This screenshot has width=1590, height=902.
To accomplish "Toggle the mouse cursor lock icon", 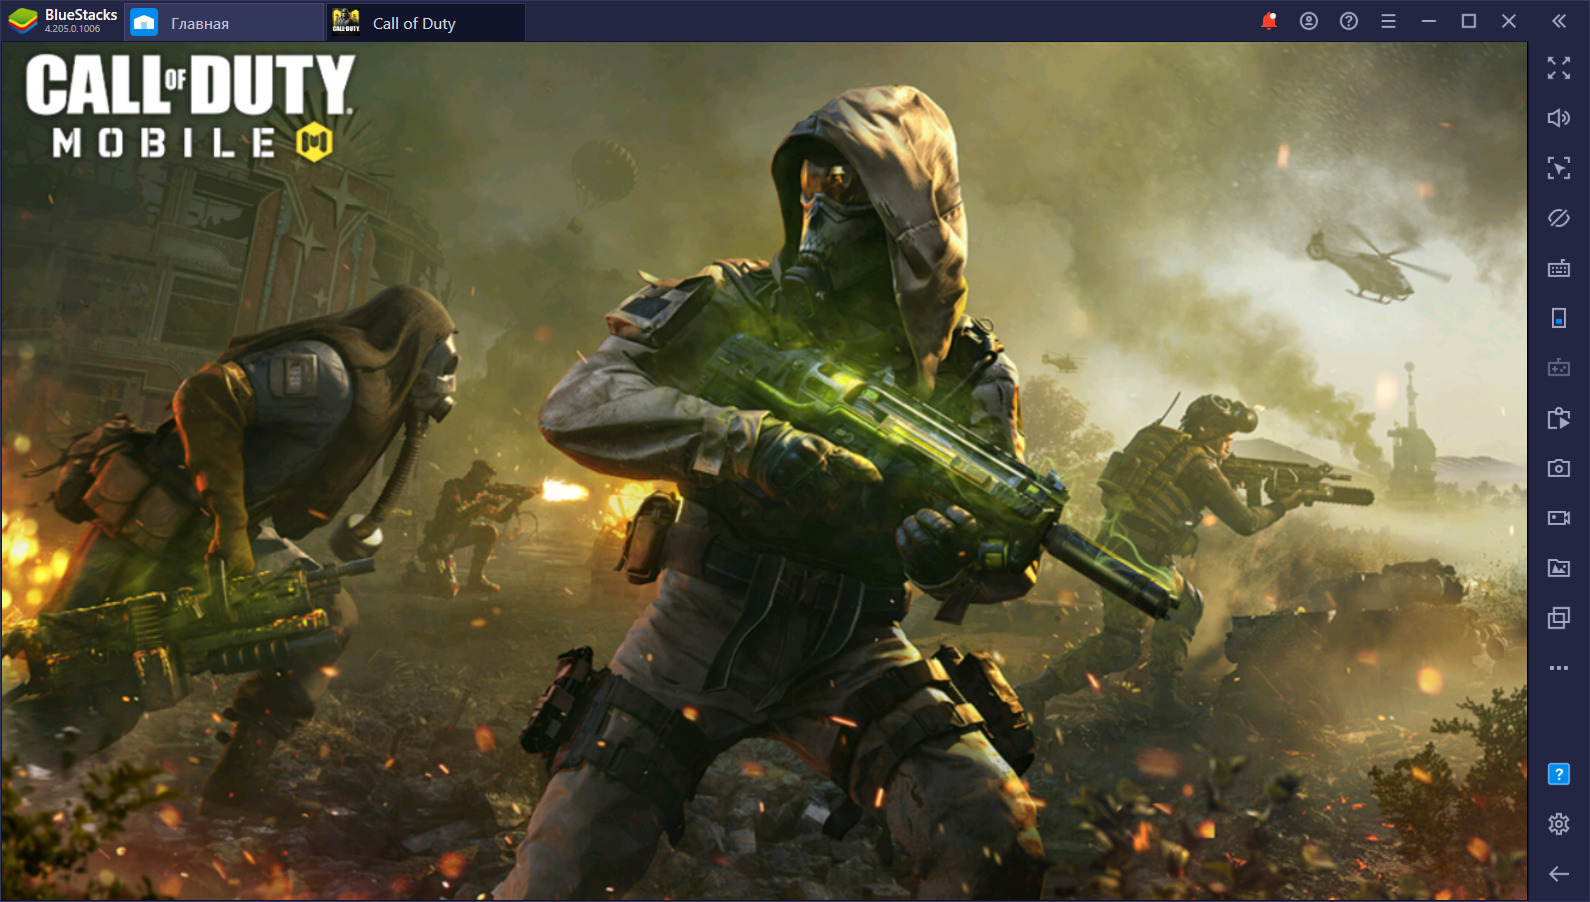I will (1558, 168).
